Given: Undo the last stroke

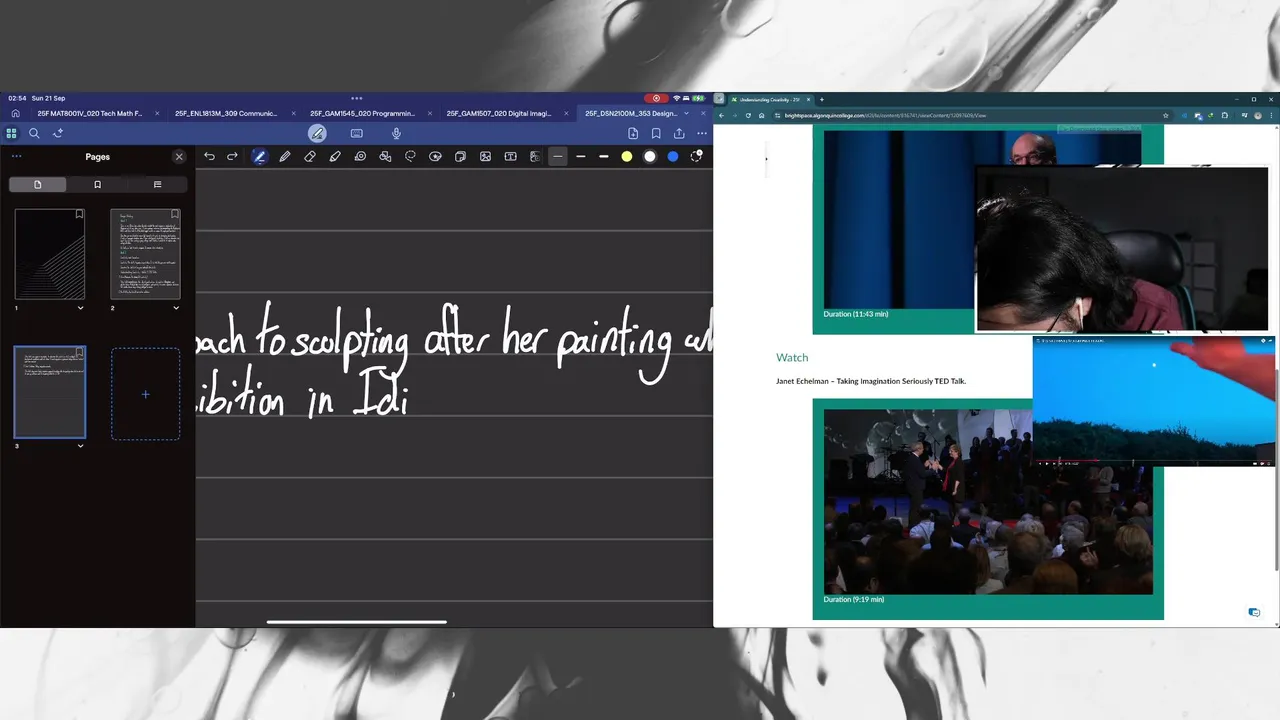Looking at the screenshot, I should click(209, 156).
